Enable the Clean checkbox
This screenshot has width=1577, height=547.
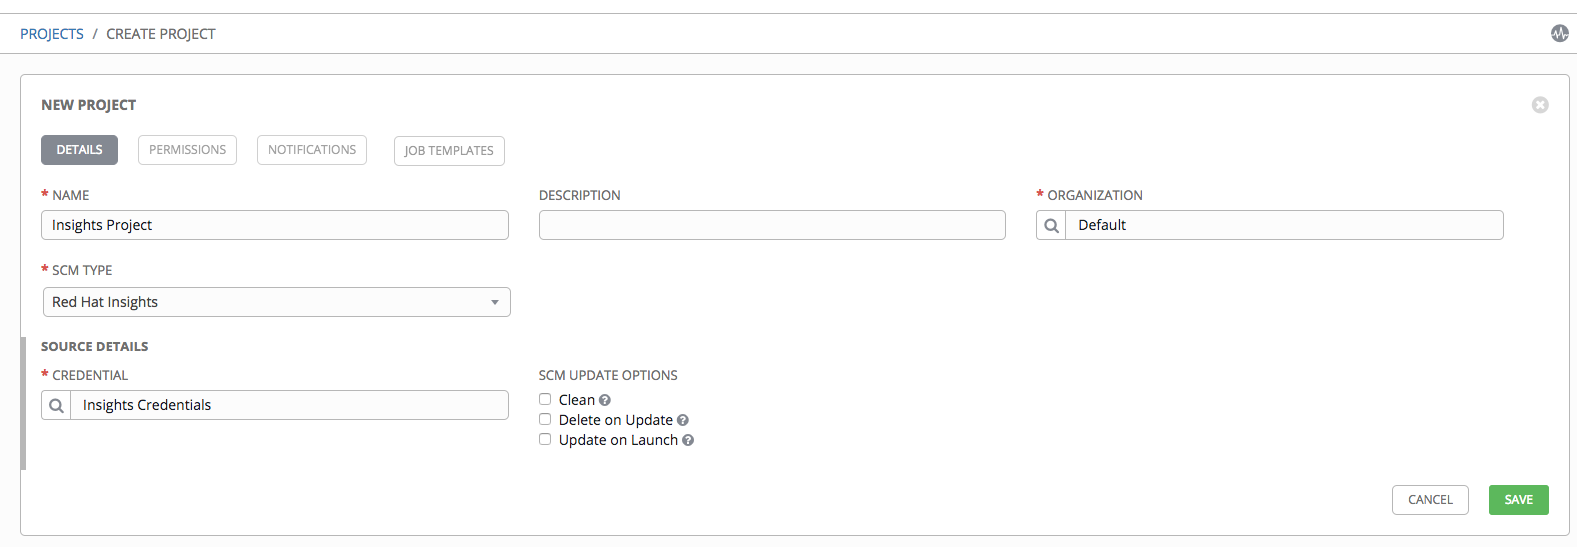545,399
